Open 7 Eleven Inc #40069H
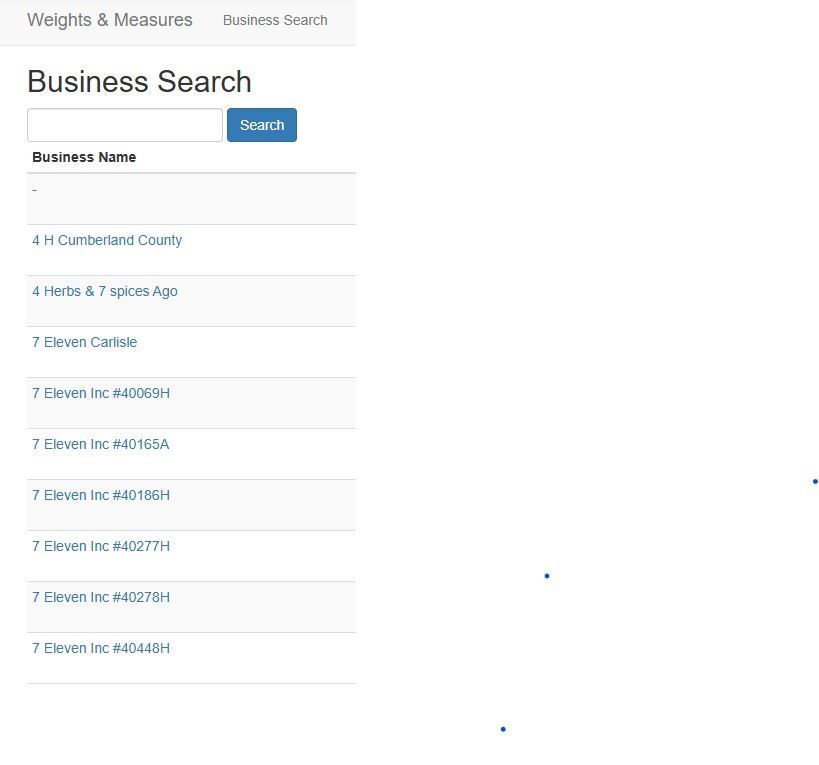 point(100,393)
